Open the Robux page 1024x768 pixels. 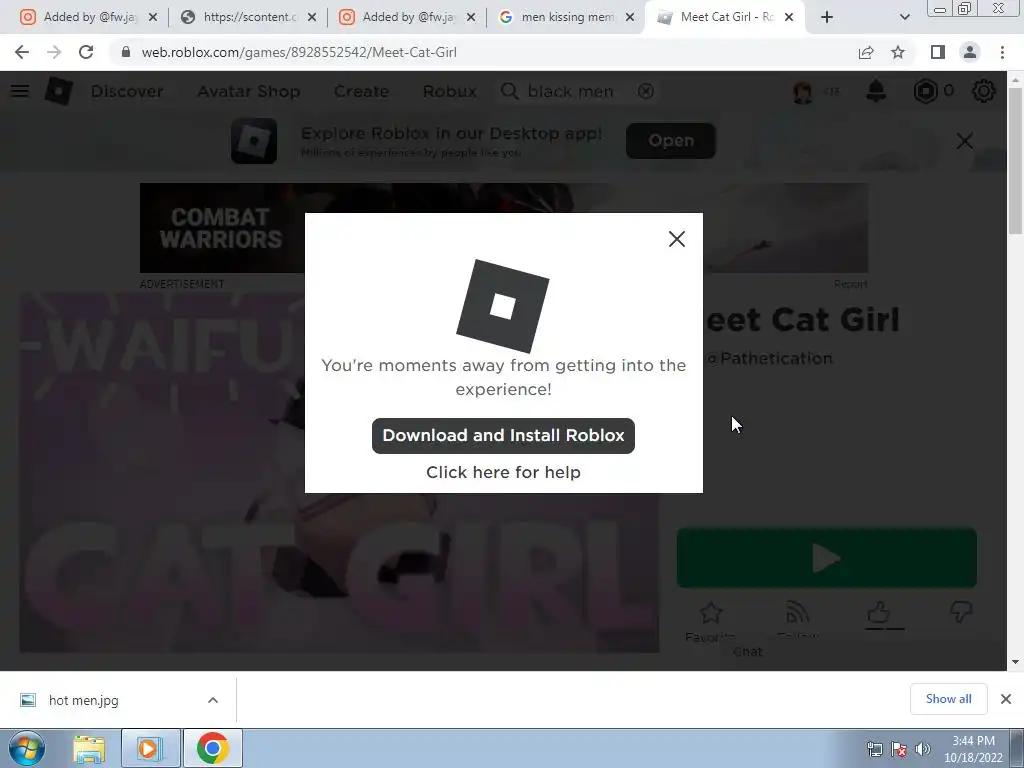[449, 91]
